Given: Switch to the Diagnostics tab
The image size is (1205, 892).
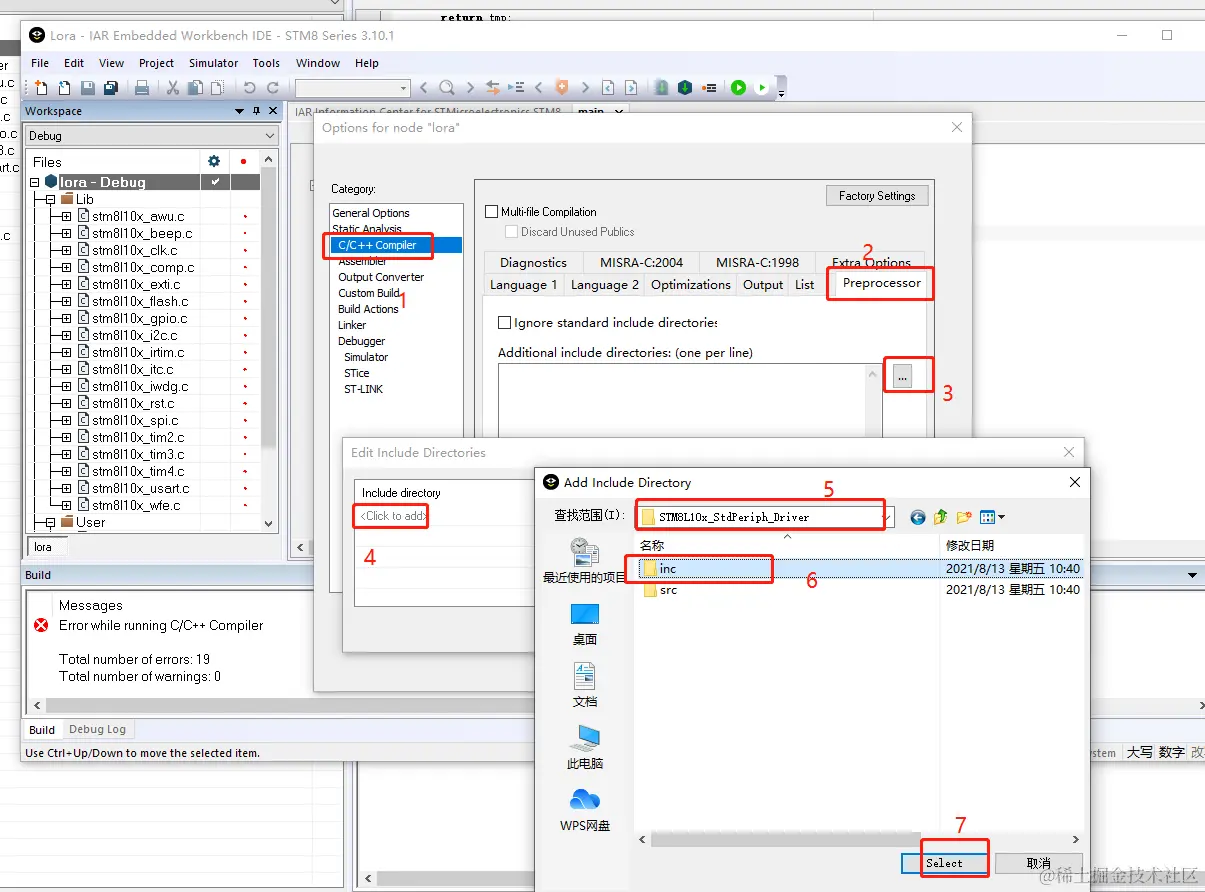Looking at the screenshot, I should [x=533, y=263].
